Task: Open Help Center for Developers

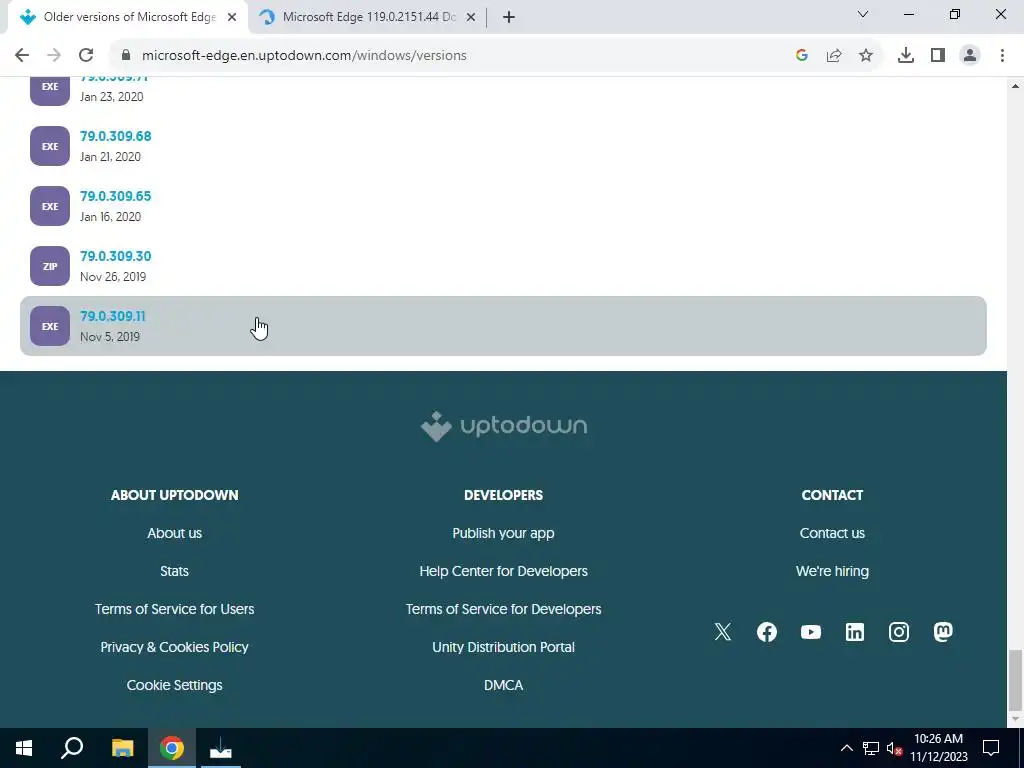Action: (504, 571)
